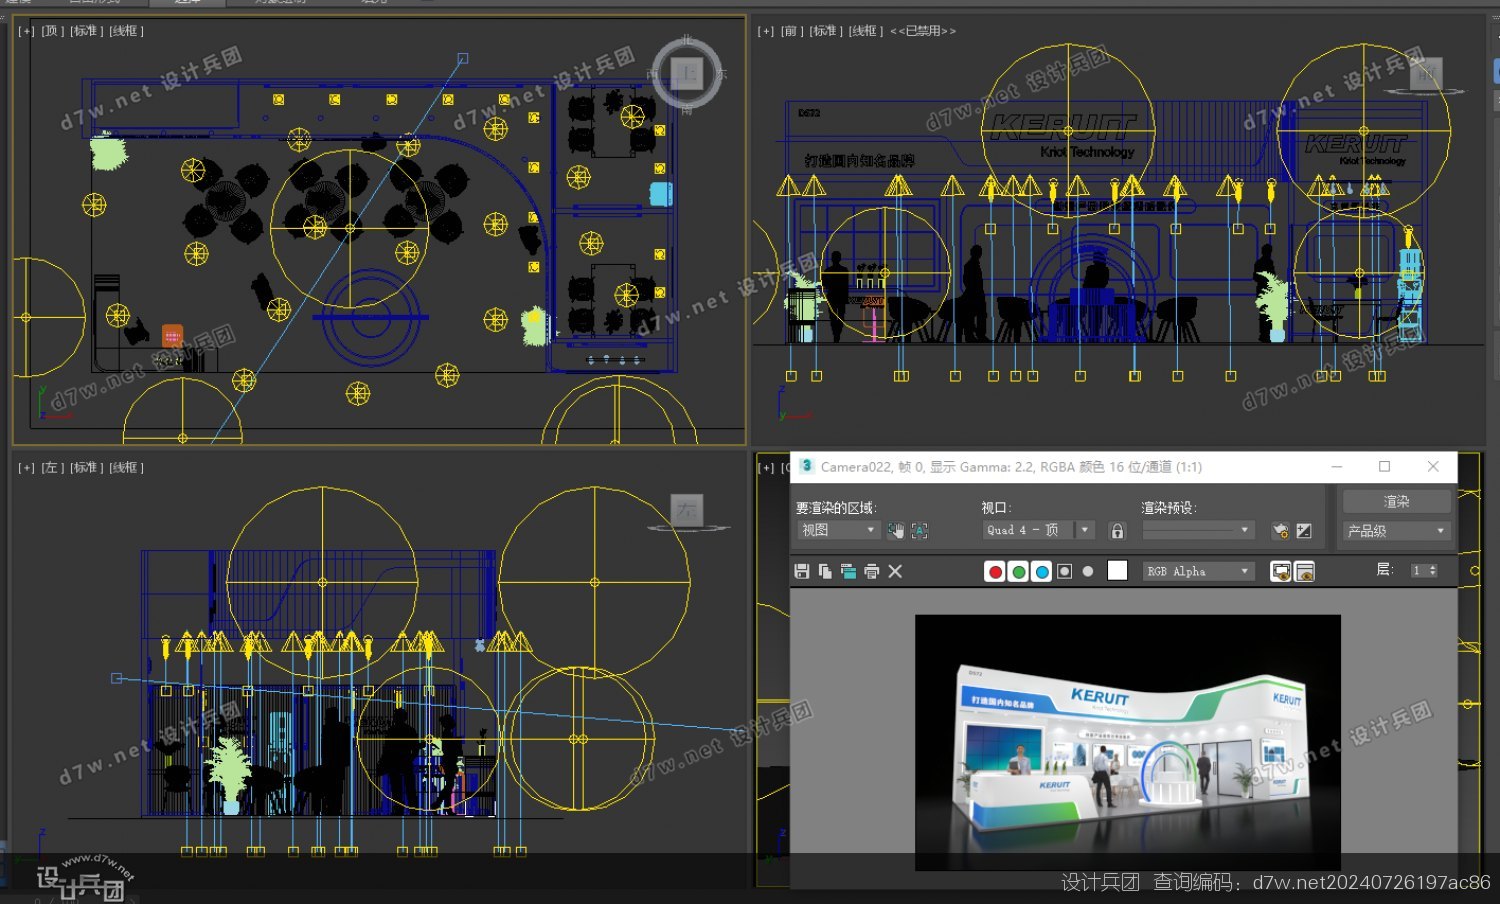Maximize the render frame window
Image resolution: width=1500 pixels, height=904 pixels.
[1384, 466]
